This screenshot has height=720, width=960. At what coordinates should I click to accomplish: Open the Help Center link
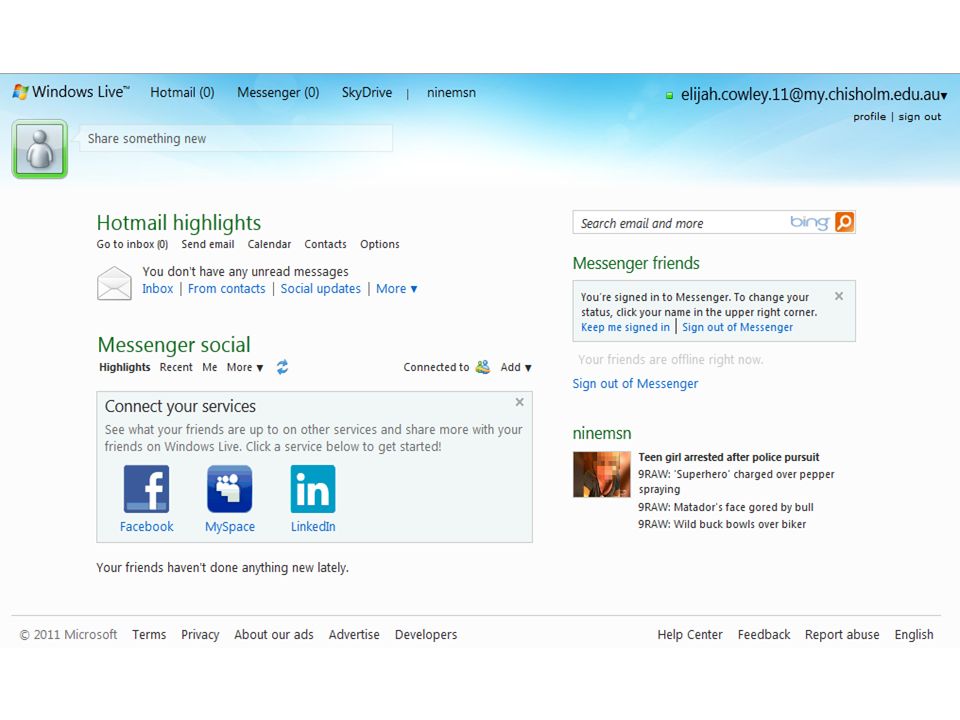(690, 635)
